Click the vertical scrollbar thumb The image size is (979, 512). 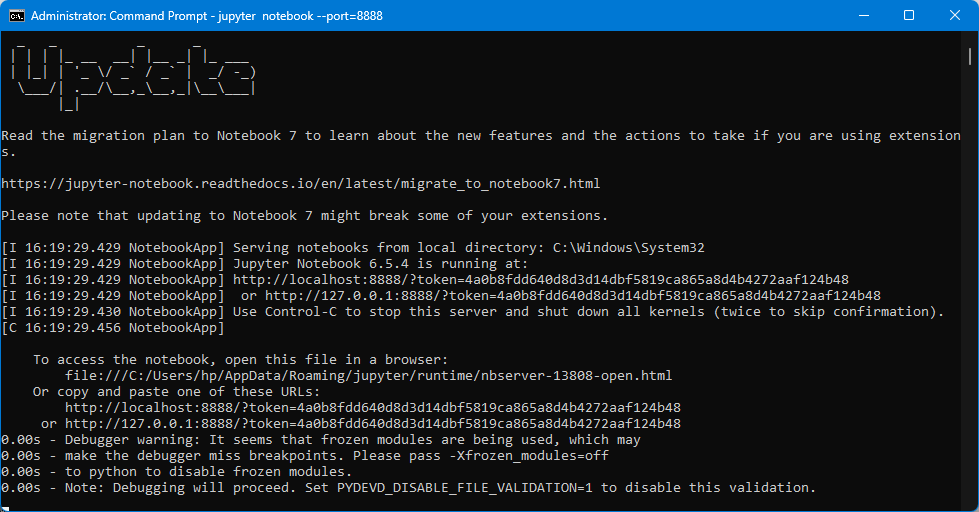[970, 57]
